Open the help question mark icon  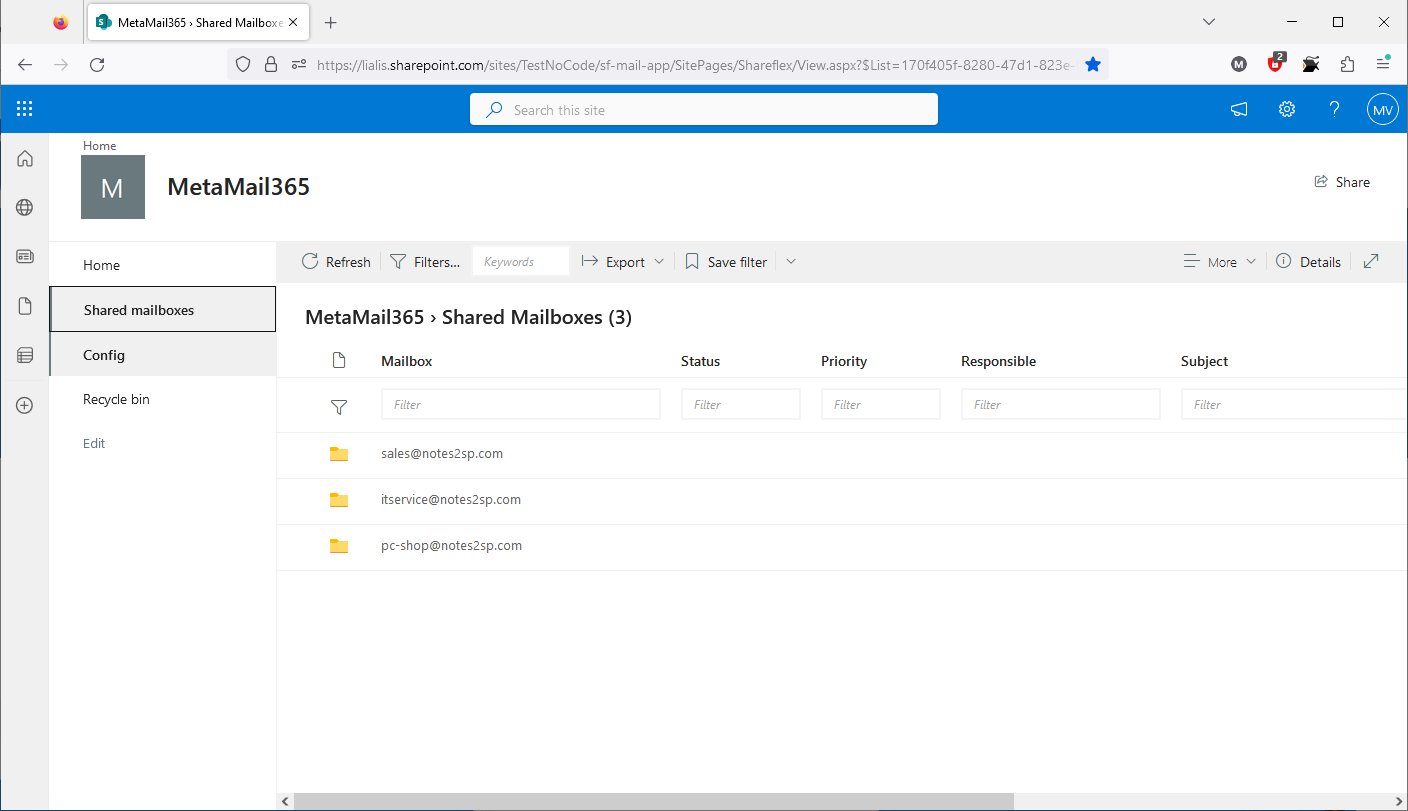point(1334,110)
